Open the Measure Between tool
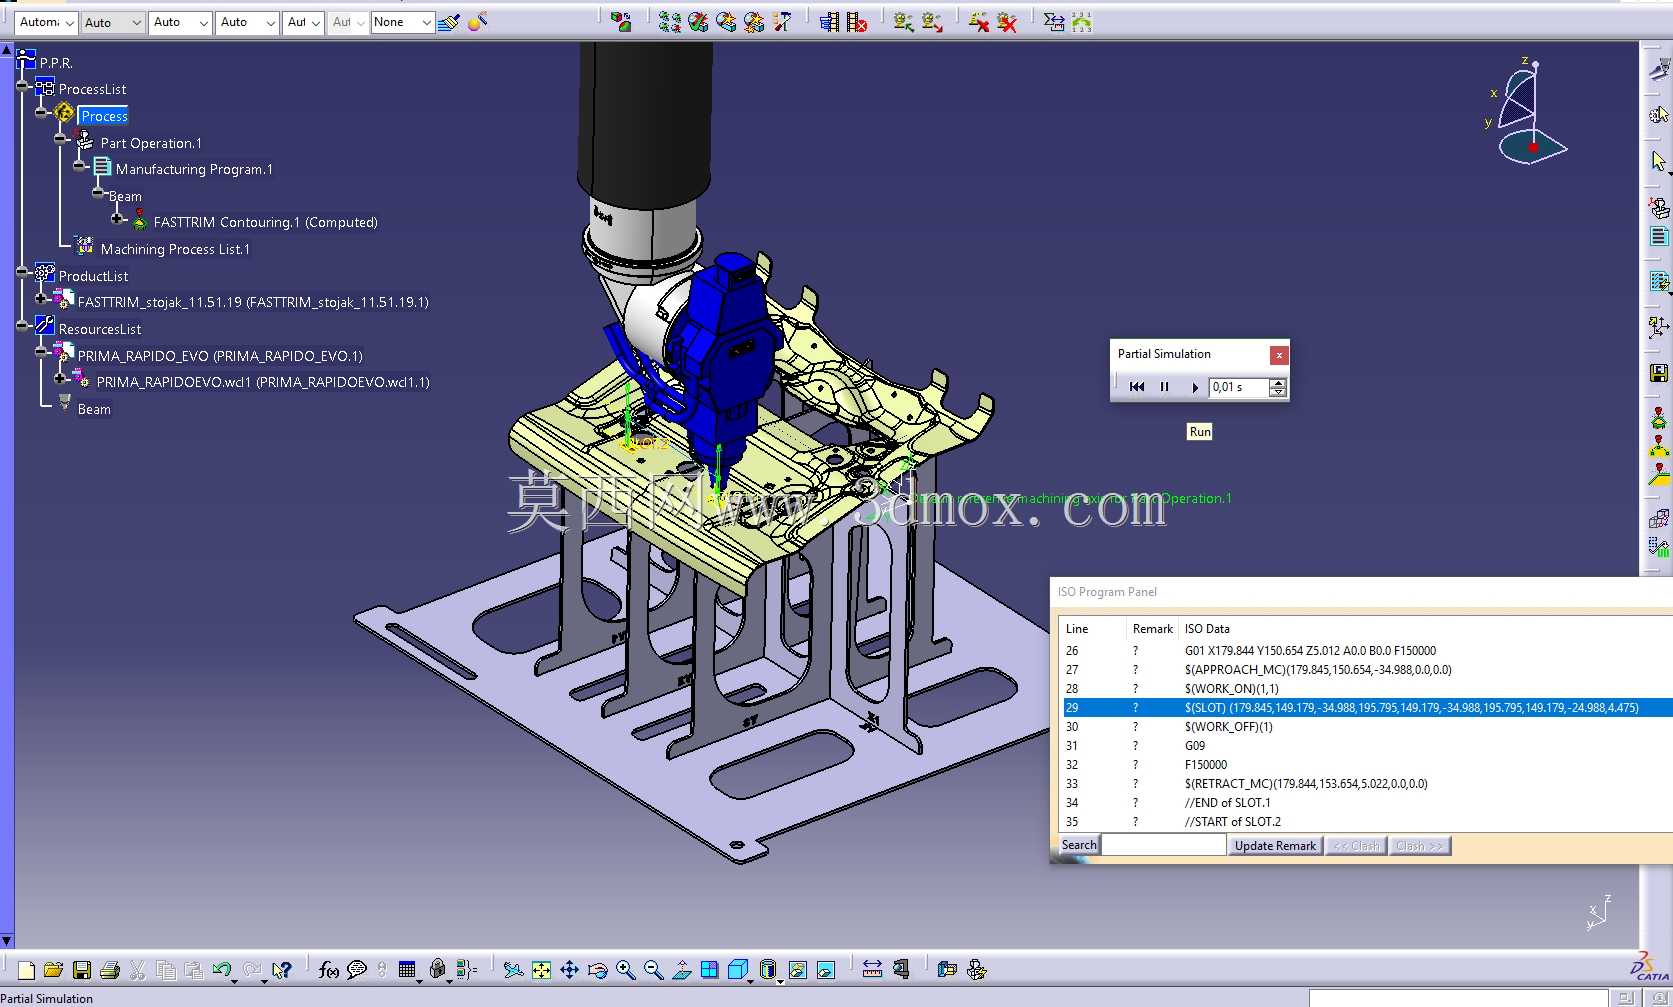Screen dimensions: 1673x1007 pyautogui.click(x=872, y=969)
